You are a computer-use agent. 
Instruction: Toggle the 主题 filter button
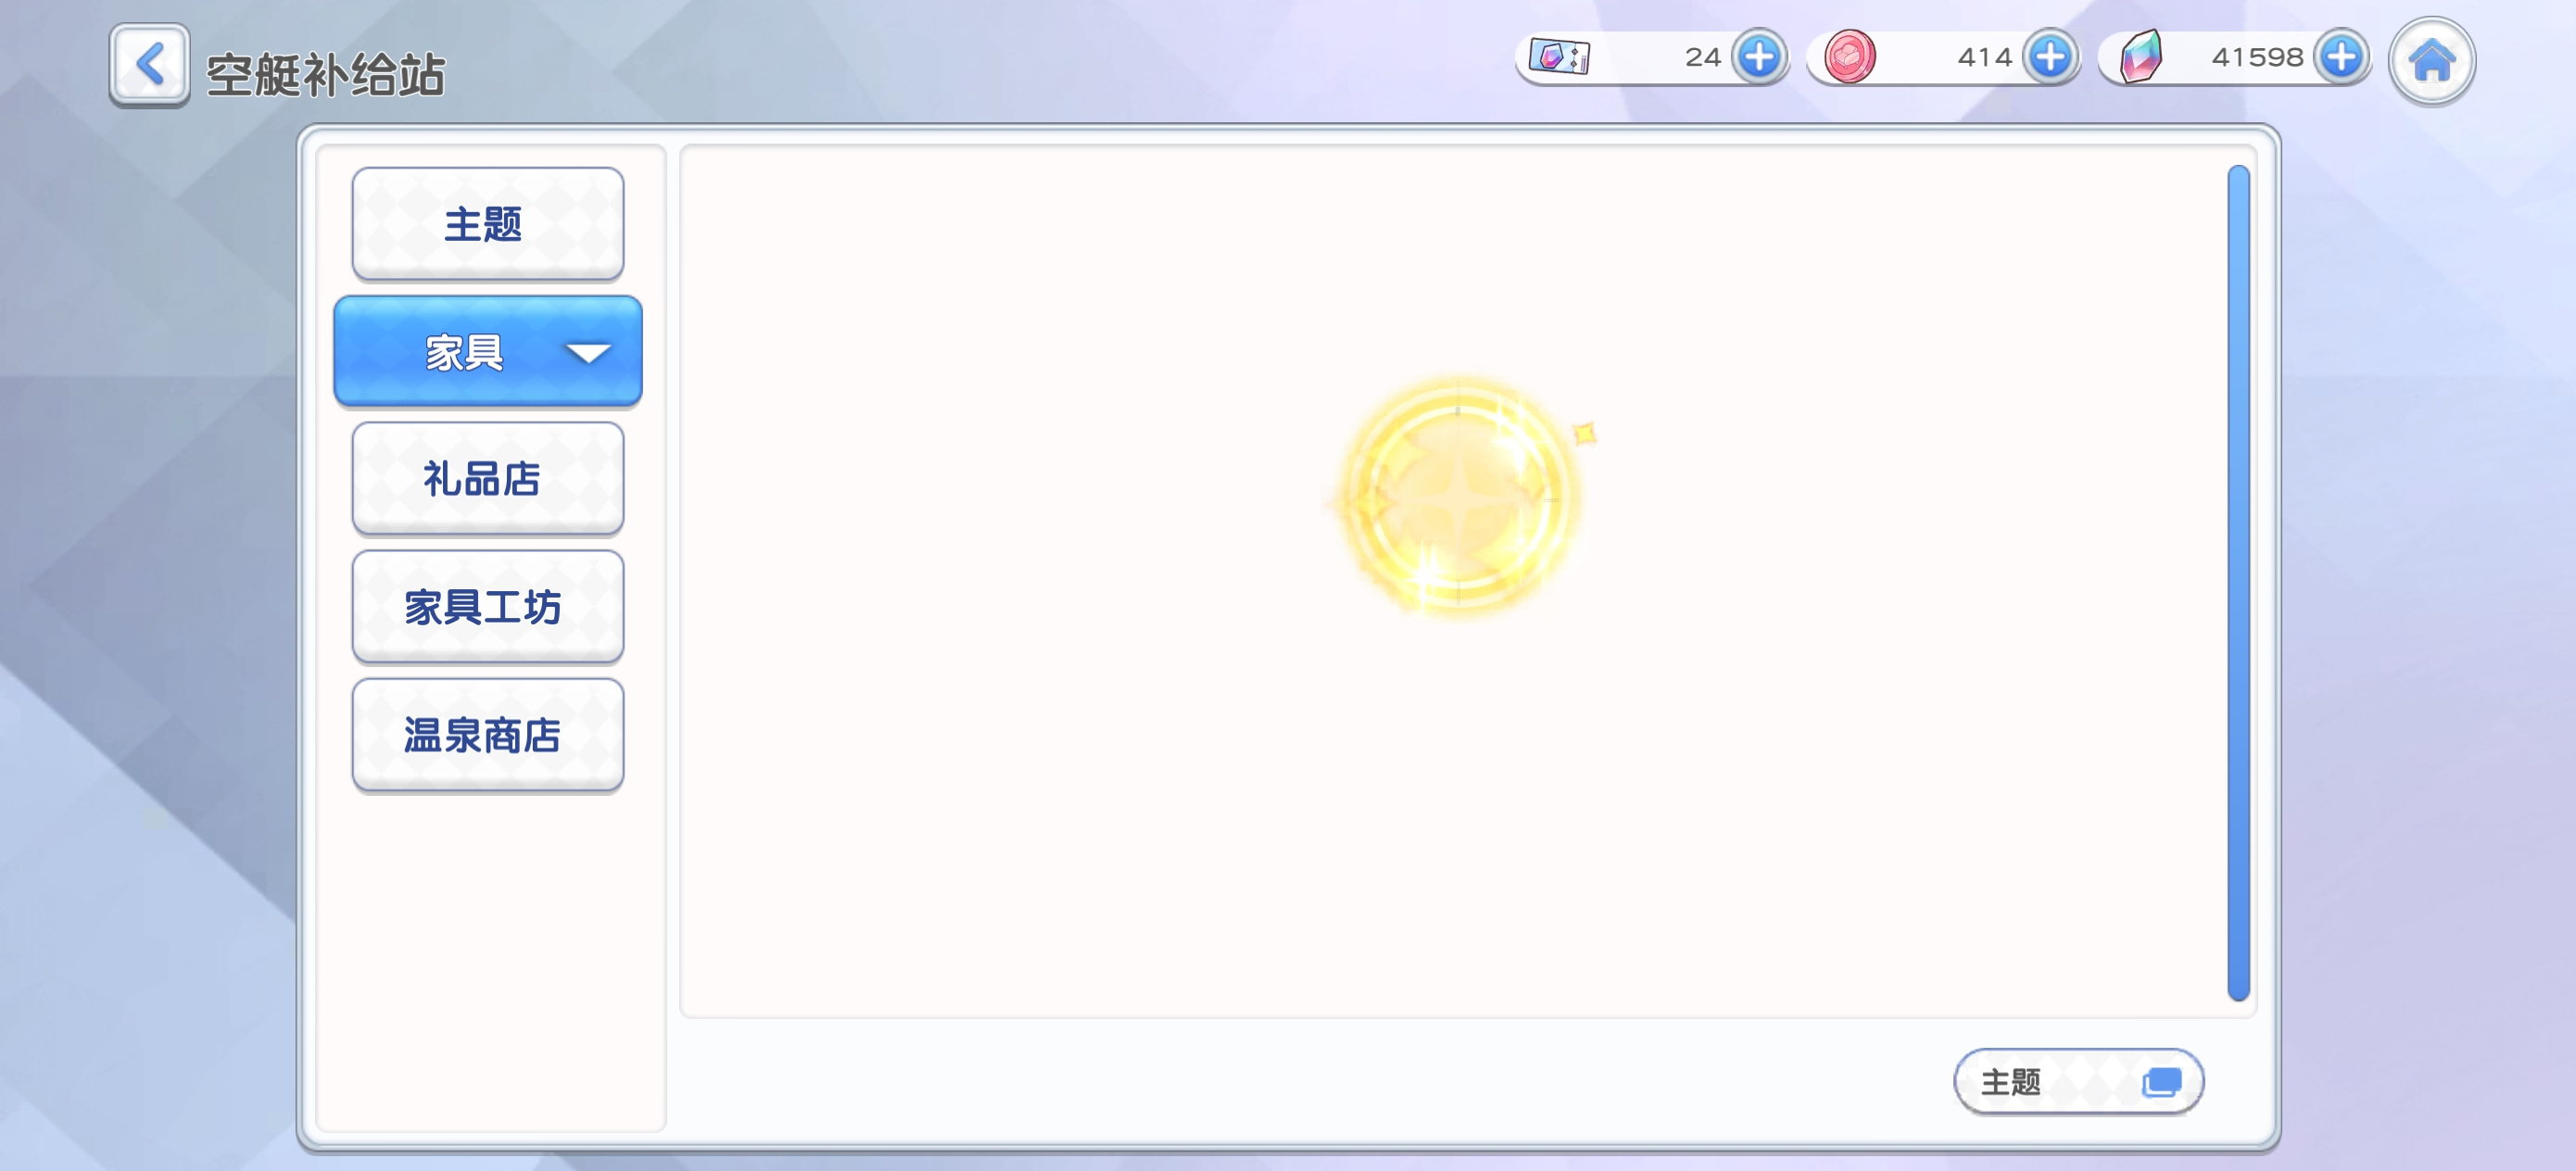point(2078,1081)
